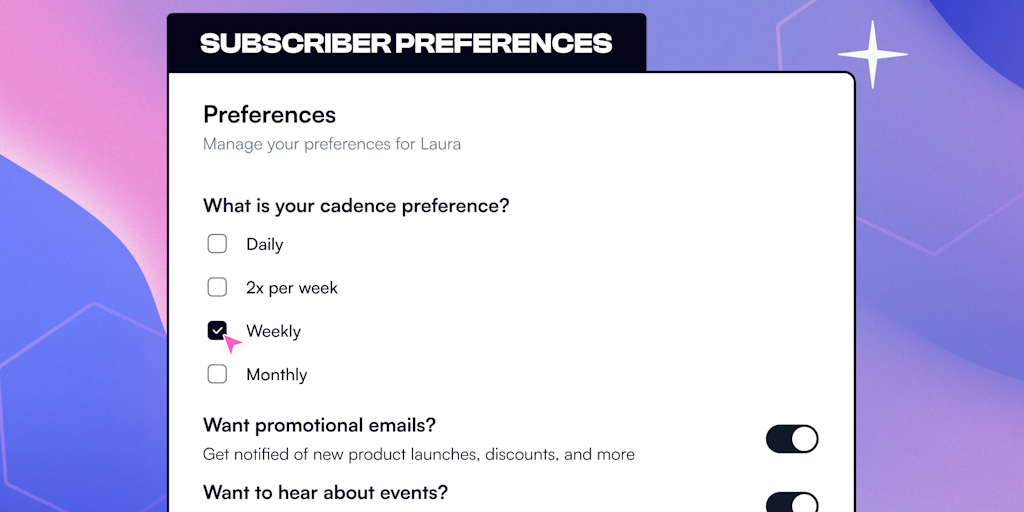The image size is (1024, 512).
Task: Check the Daily cadence checkbox
Action: 217,244
